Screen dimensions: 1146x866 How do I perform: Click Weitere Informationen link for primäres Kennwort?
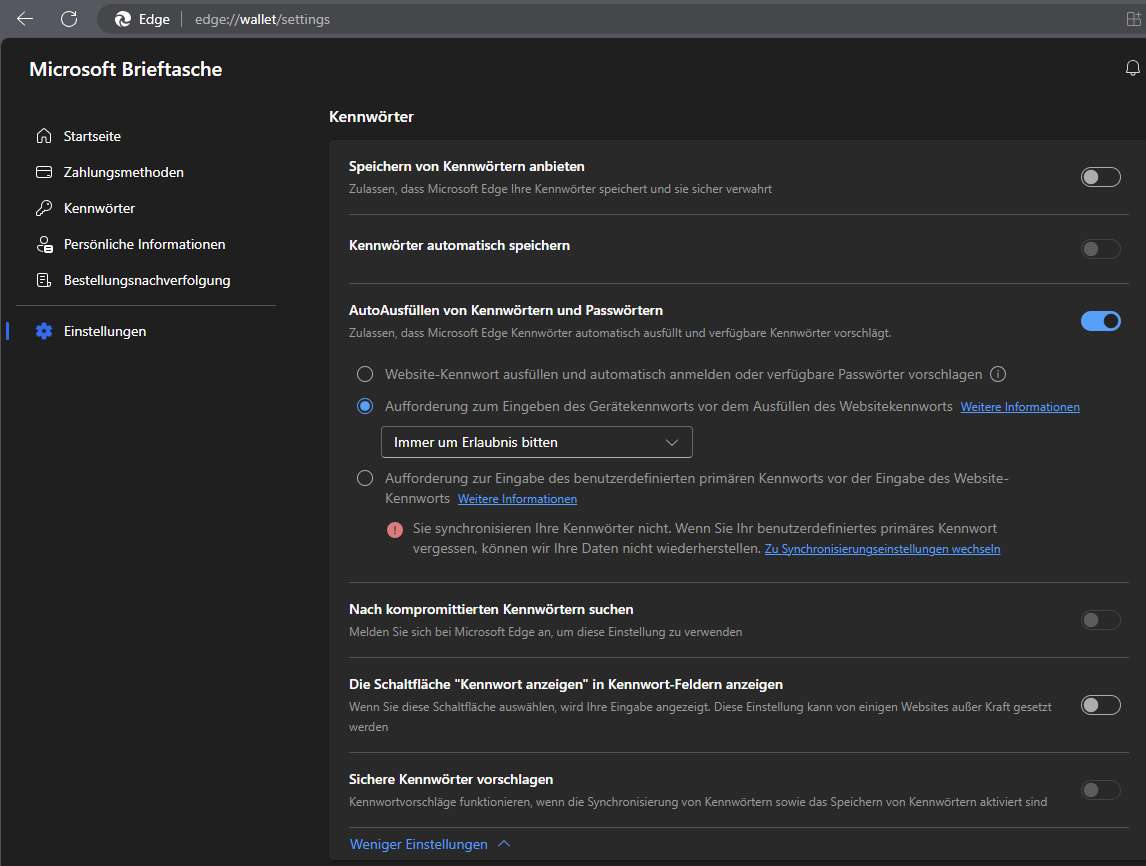point(517,499)
